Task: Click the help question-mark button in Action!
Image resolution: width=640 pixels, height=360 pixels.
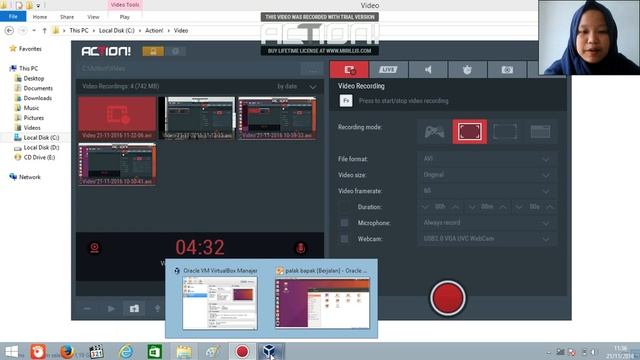Action: click(176, 51)
